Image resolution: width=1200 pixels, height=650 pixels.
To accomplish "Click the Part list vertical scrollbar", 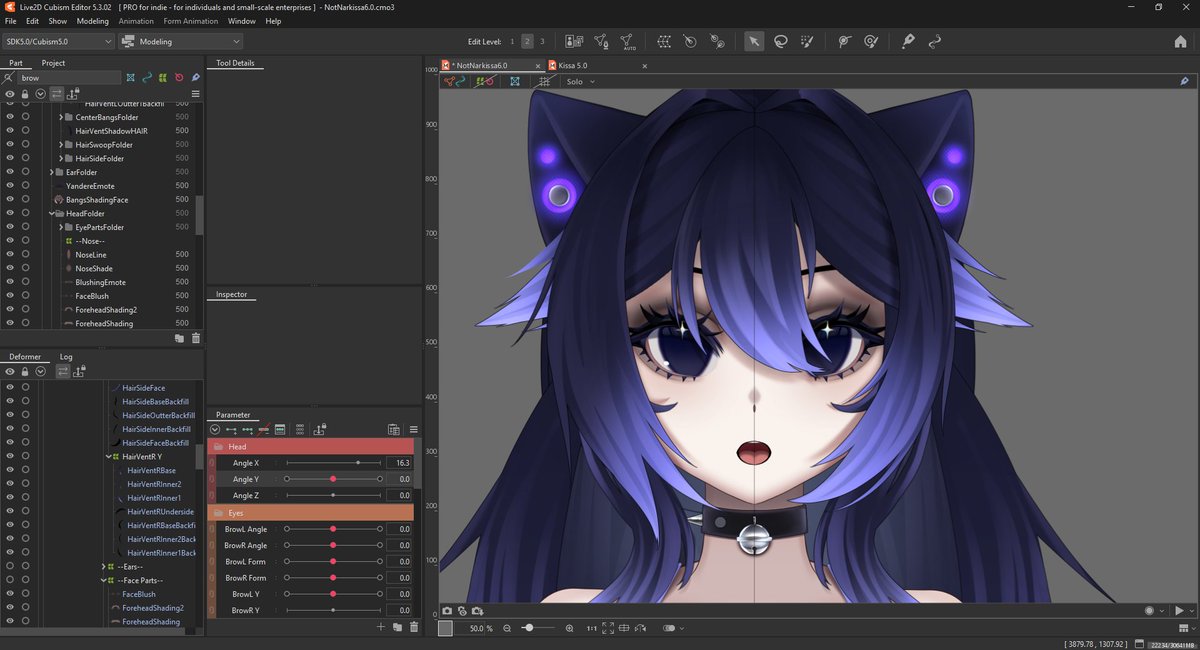I will 200,213.
